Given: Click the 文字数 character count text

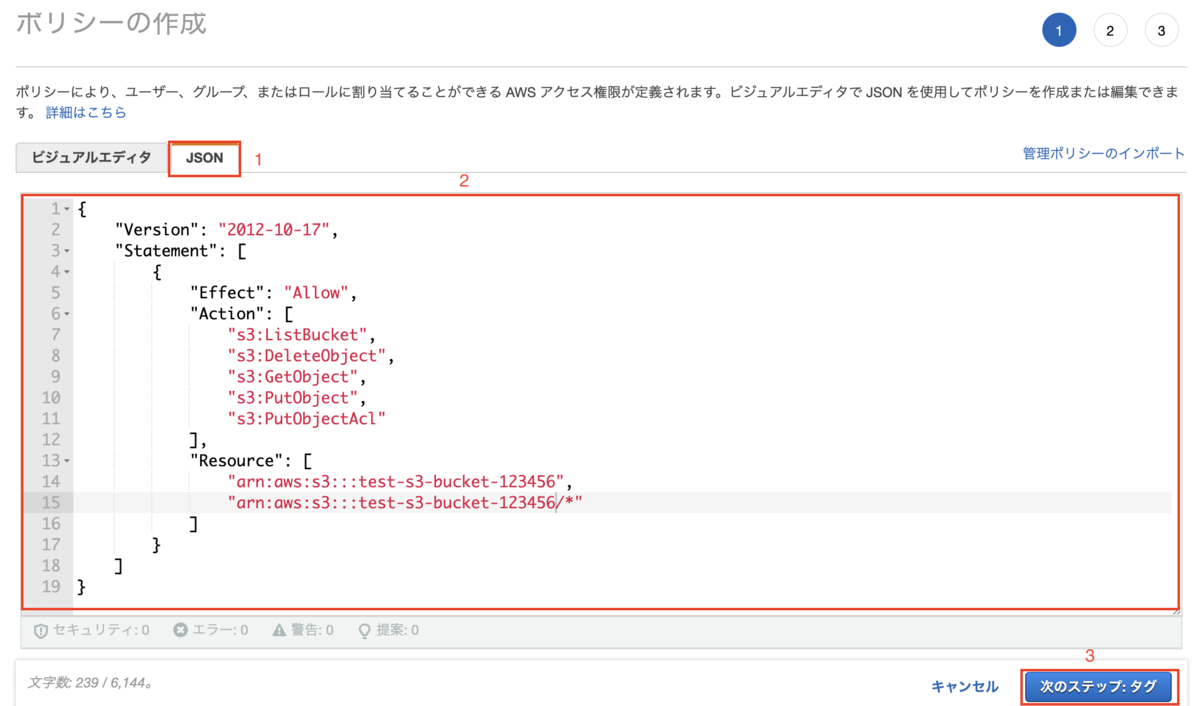Looking at the screenshot, I should click(90, 684).
